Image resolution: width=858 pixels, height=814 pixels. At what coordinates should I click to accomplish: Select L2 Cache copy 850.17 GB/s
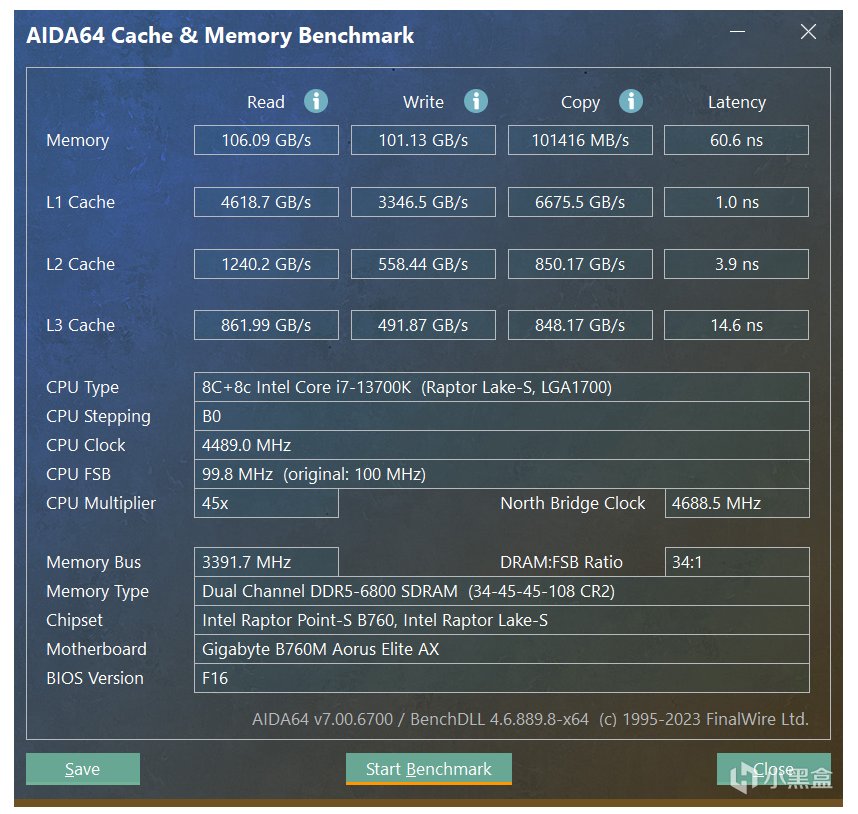[x=580, y=264]
